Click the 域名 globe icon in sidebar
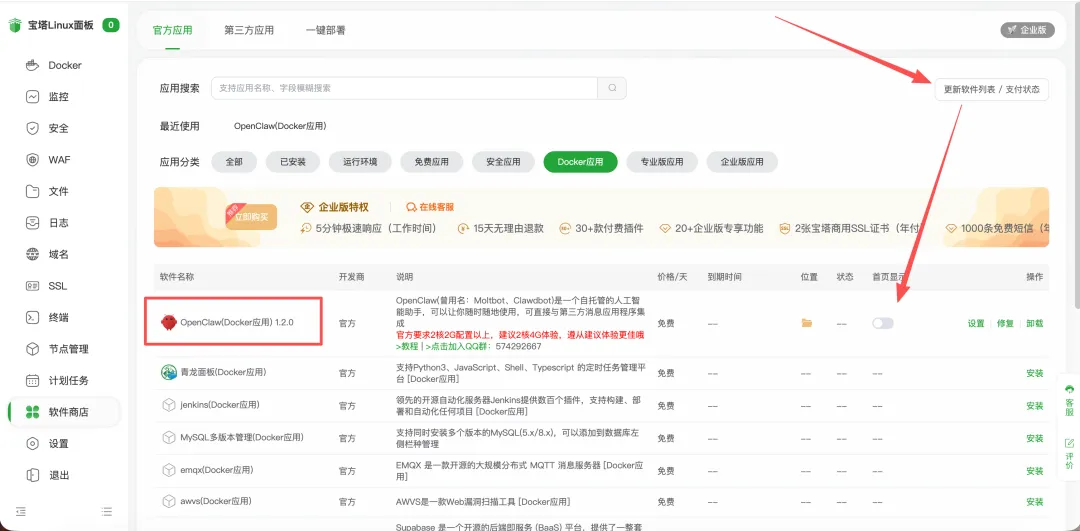This screenshot has width=1080, height=531. 32,254
